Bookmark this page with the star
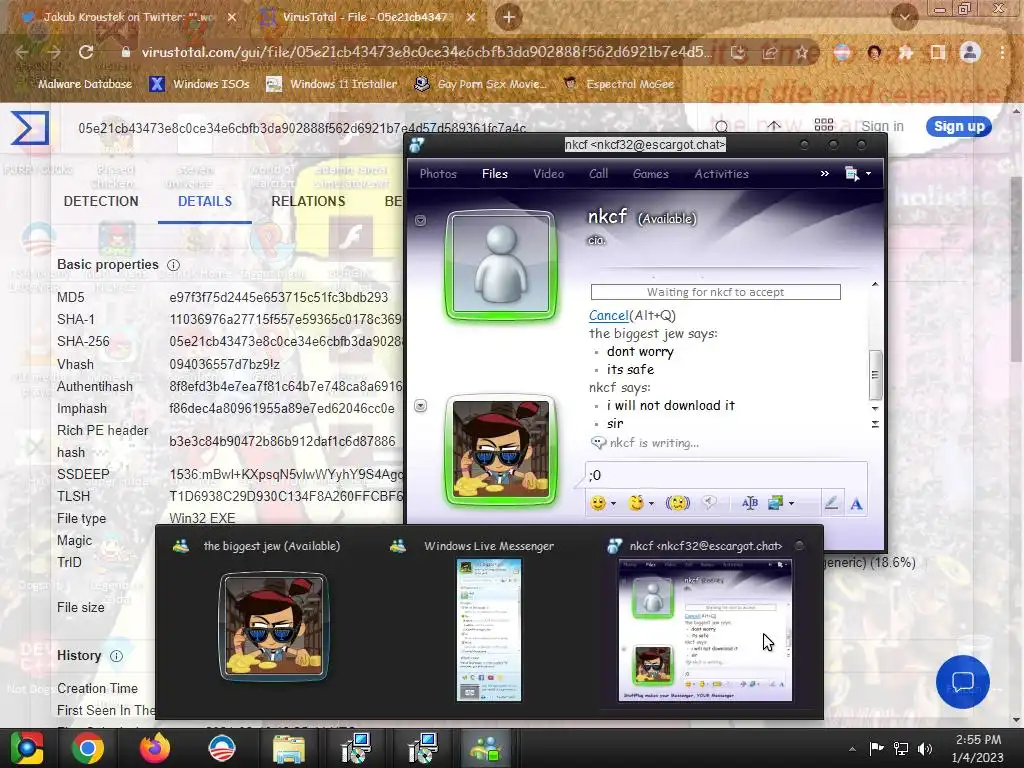 (x=802, y=53)
